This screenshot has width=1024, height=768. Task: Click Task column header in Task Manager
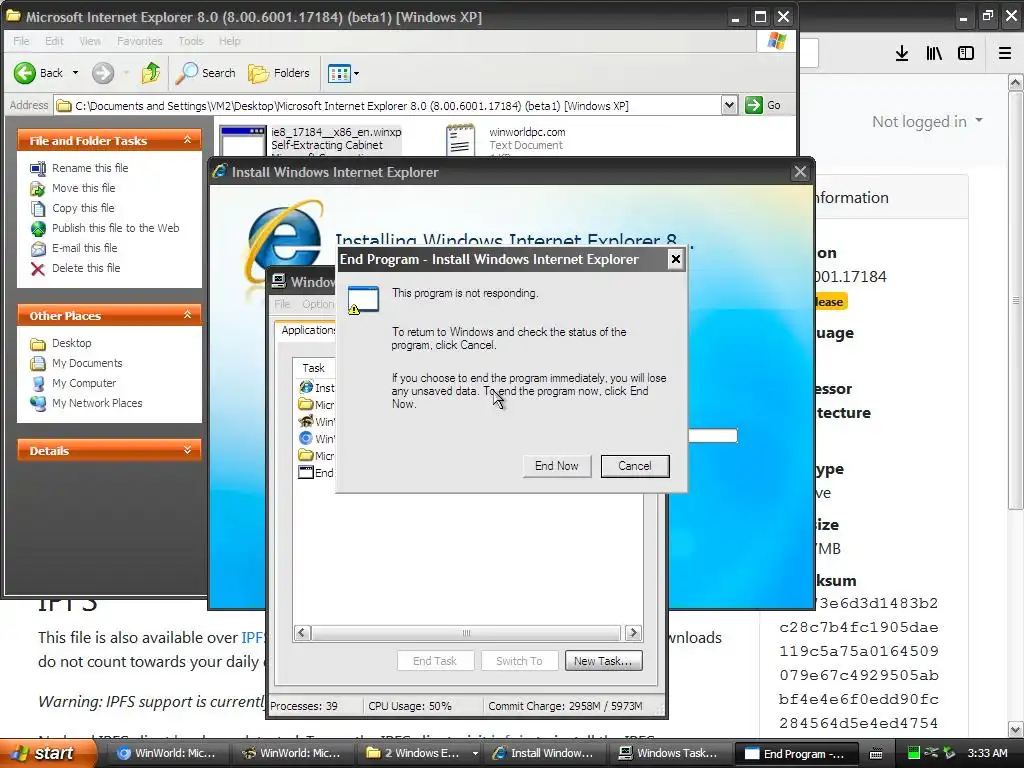[313, 368]
